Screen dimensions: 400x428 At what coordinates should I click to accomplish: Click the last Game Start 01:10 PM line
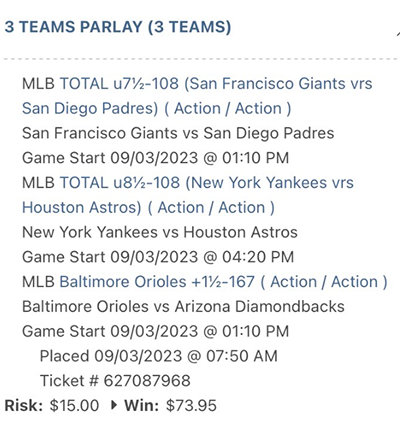point(155,331)
